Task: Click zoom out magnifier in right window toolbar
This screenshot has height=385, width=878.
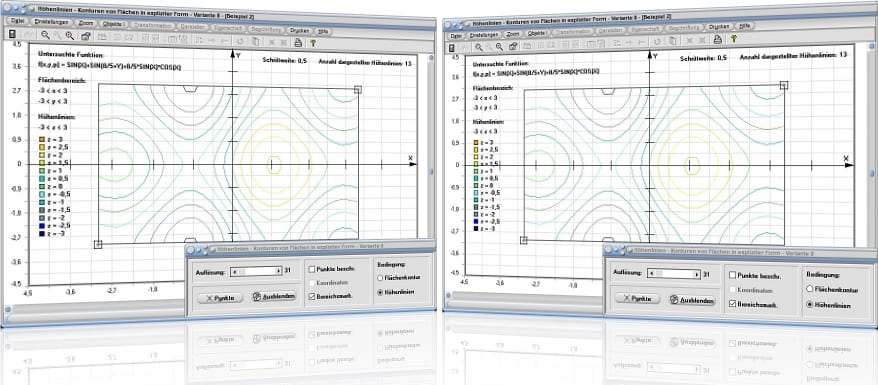Action: pos(479,47)
